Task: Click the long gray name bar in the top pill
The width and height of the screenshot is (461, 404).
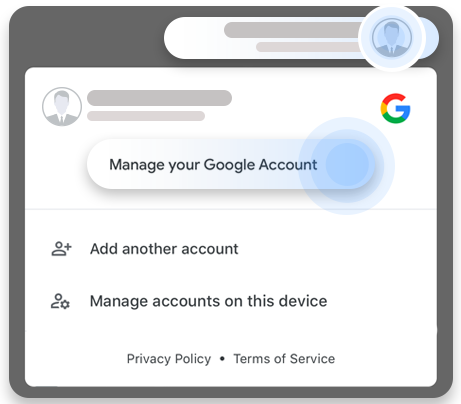Action: pos(292,30)
